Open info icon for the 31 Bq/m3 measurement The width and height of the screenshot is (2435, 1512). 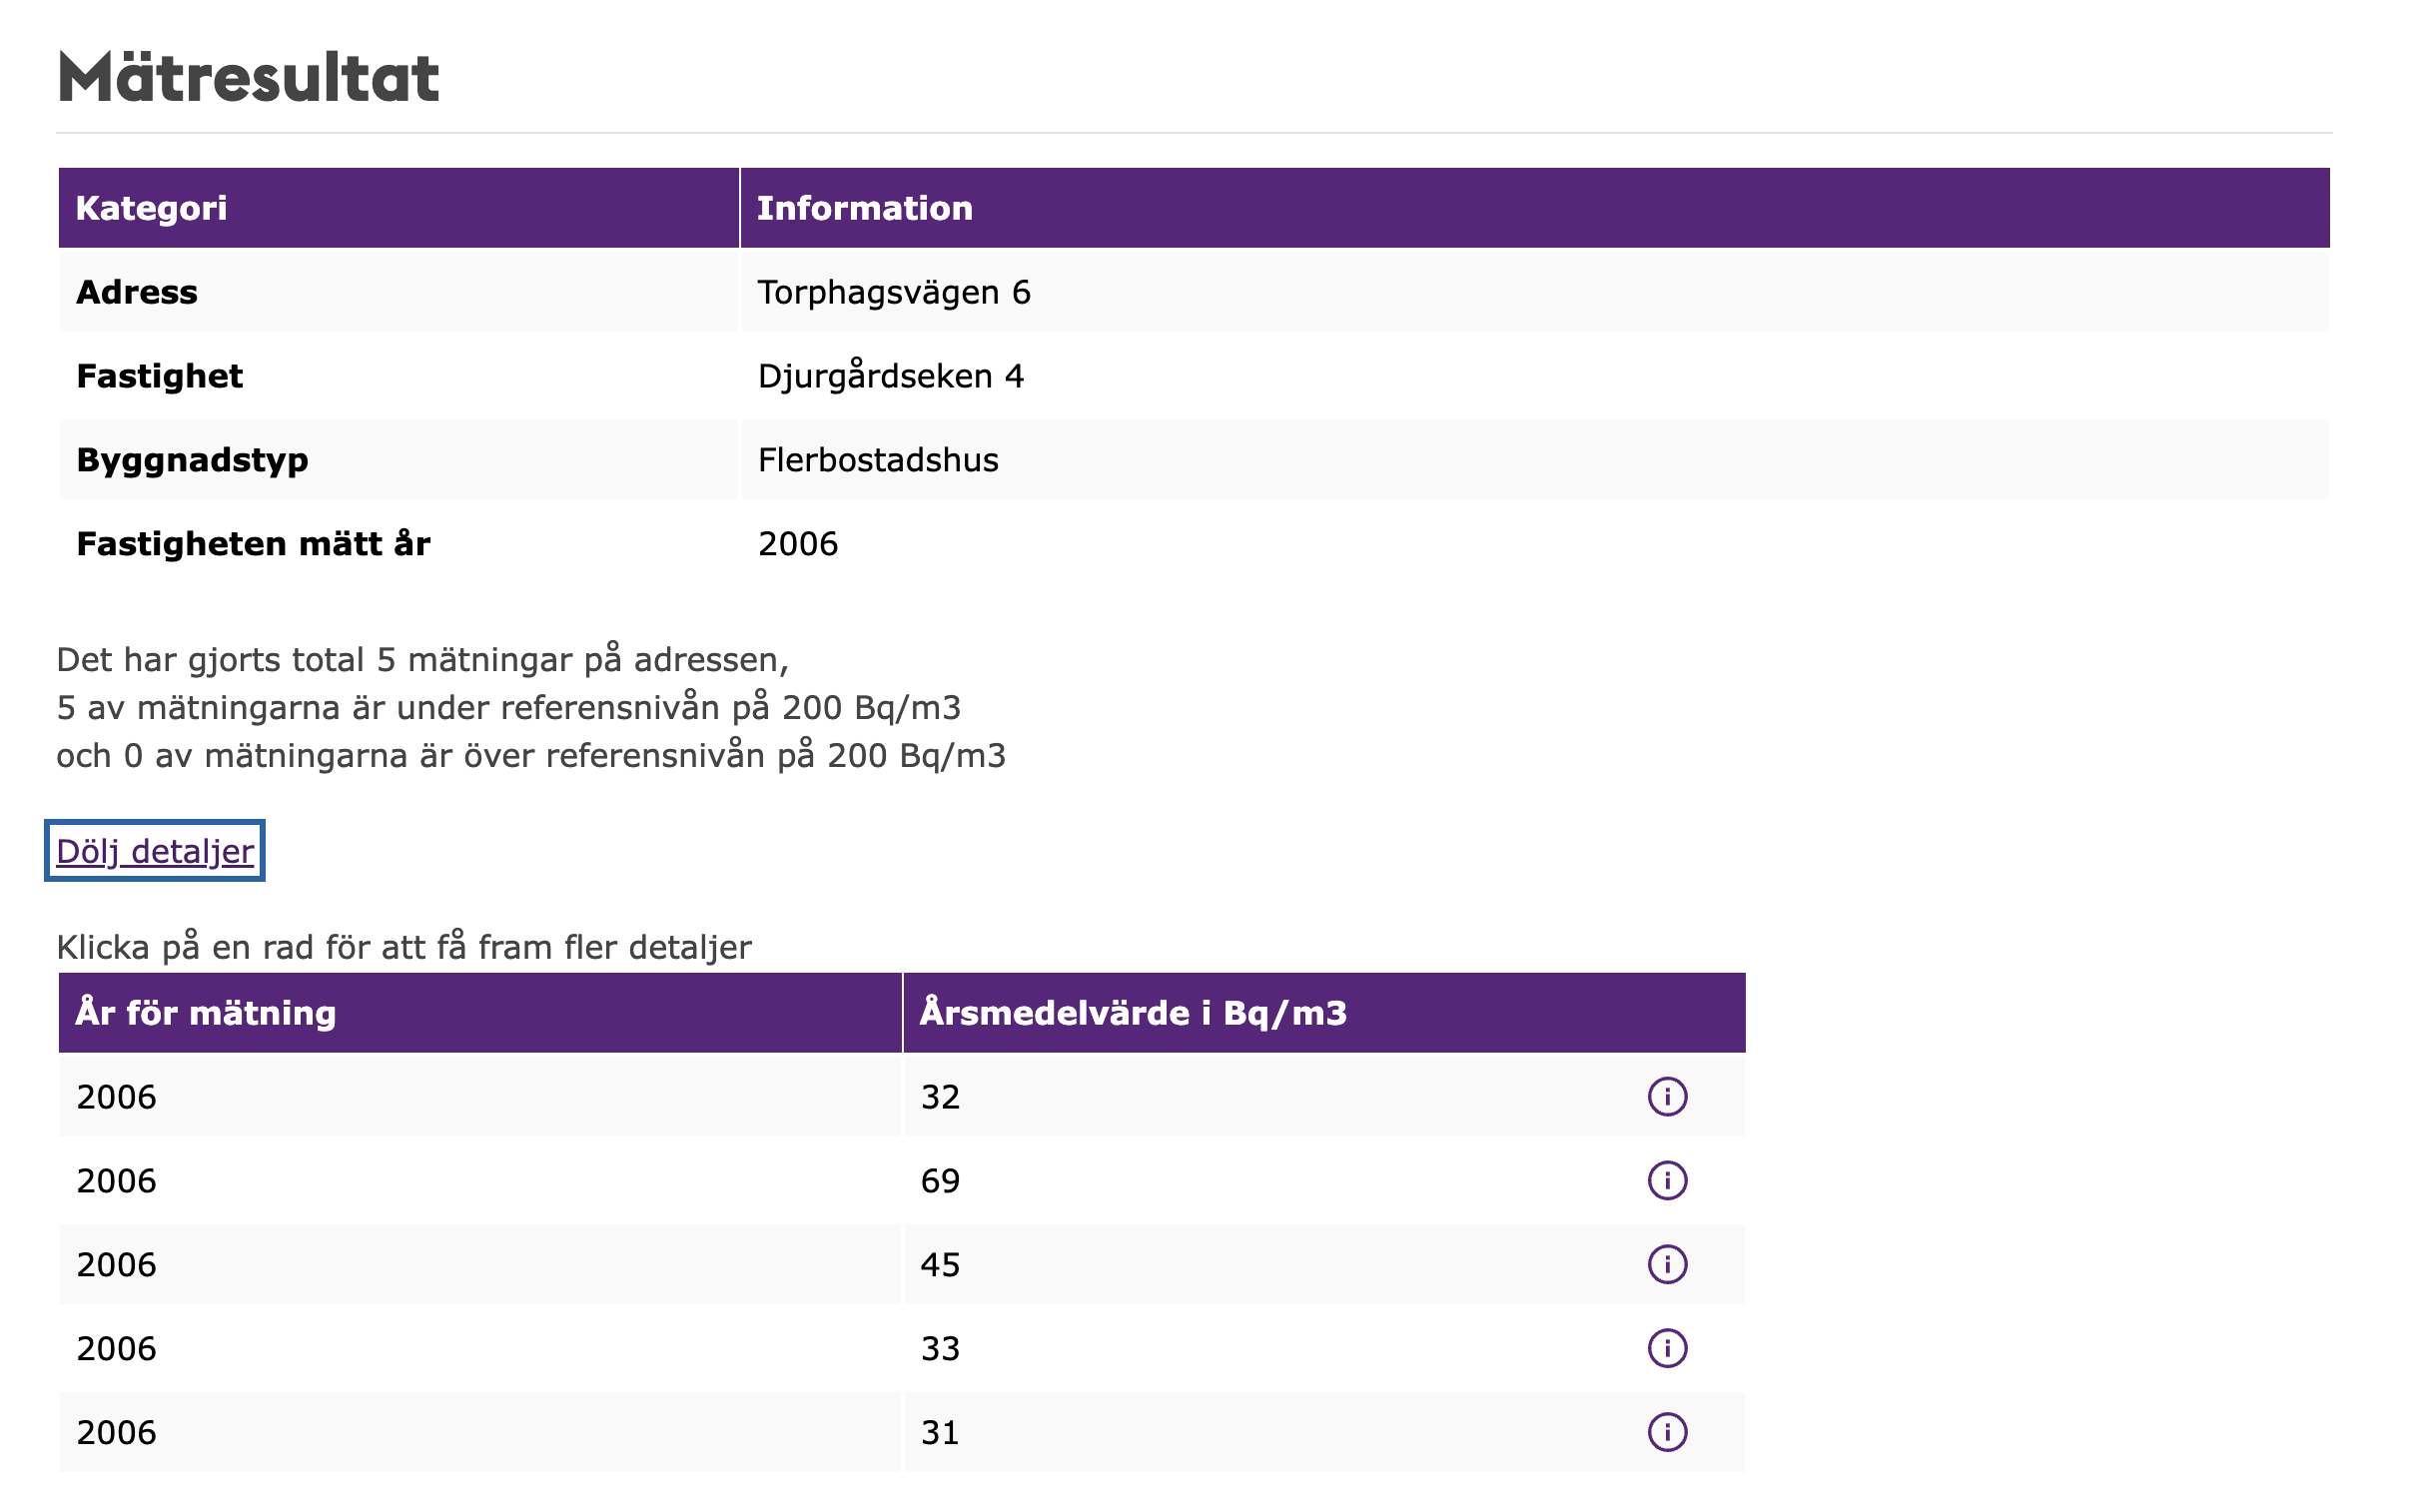[1666, 1432]
